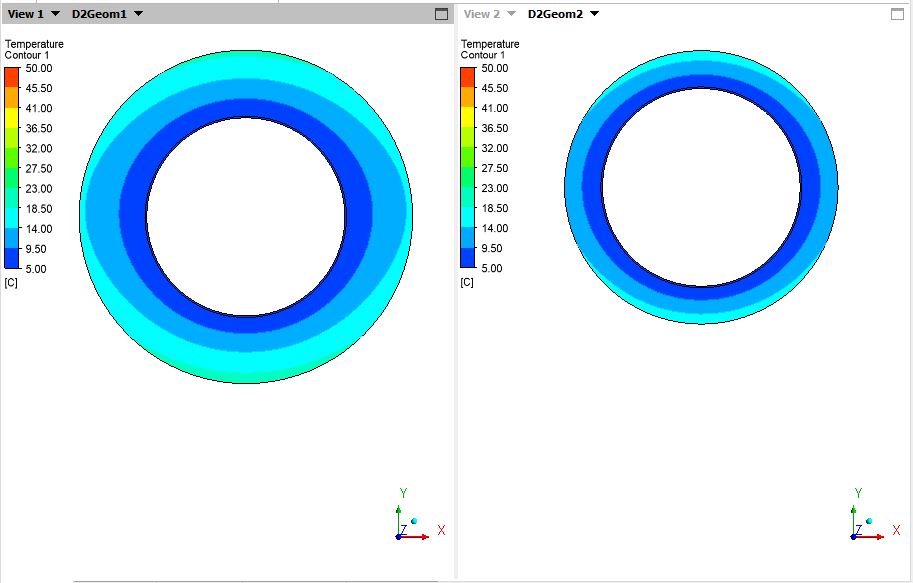Screen dimensions: 913x583
Task: Maximize the View 2 viewport
Action: click(897, 13)
